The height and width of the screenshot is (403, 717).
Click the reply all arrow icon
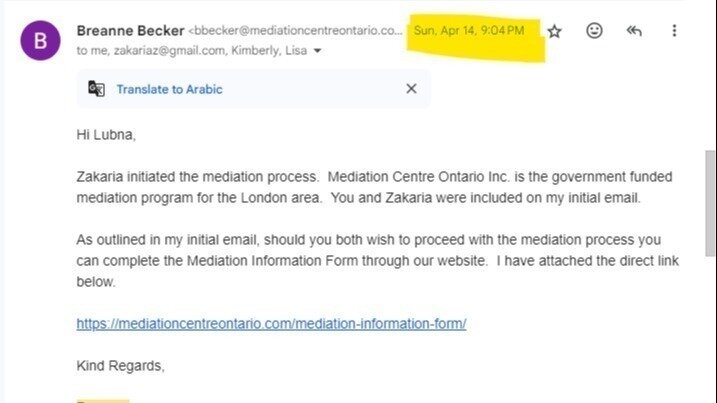[x=634, y=31]
